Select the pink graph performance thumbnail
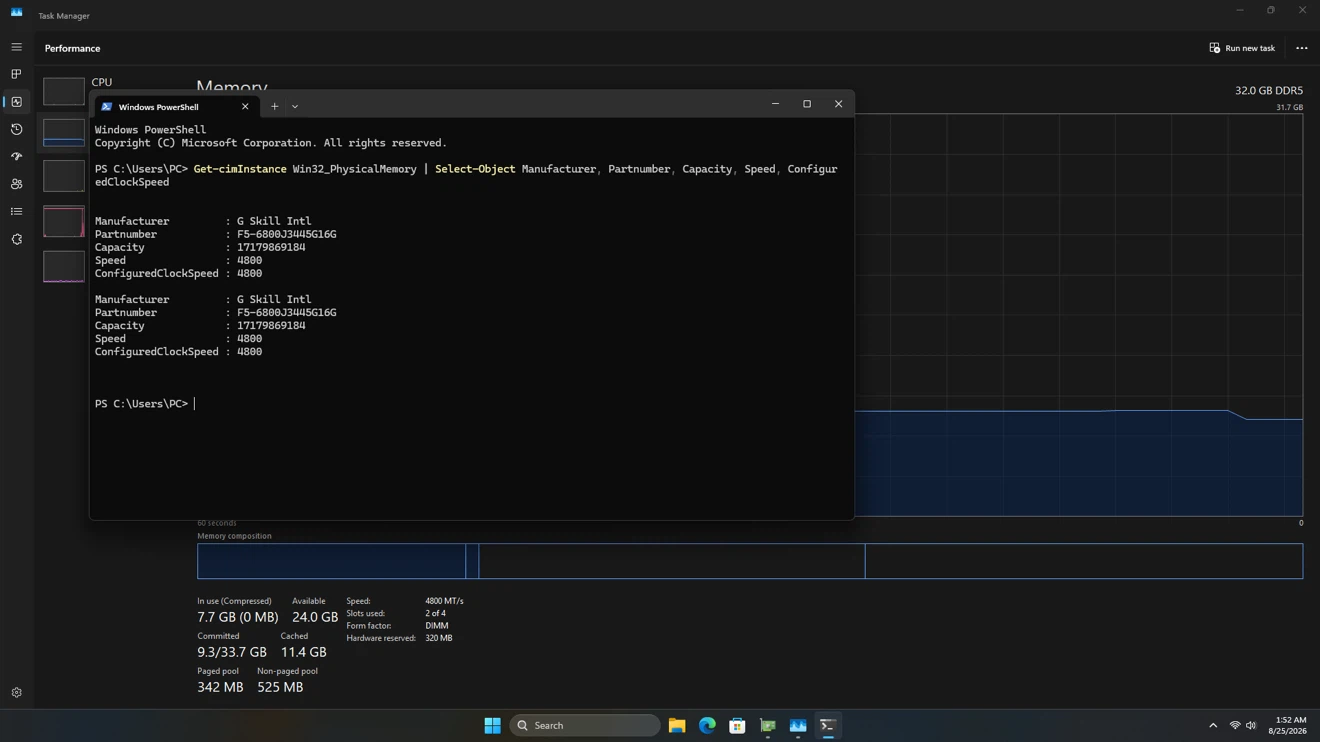 pos(63,221)
